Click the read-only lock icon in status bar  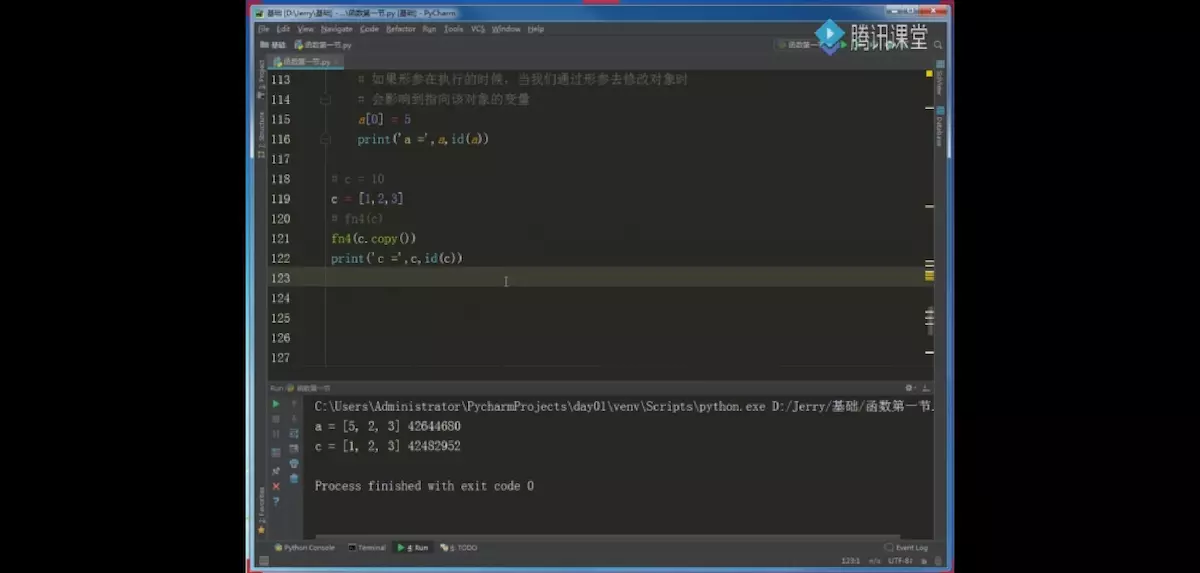pyautogui.click(x=924, y=561)
